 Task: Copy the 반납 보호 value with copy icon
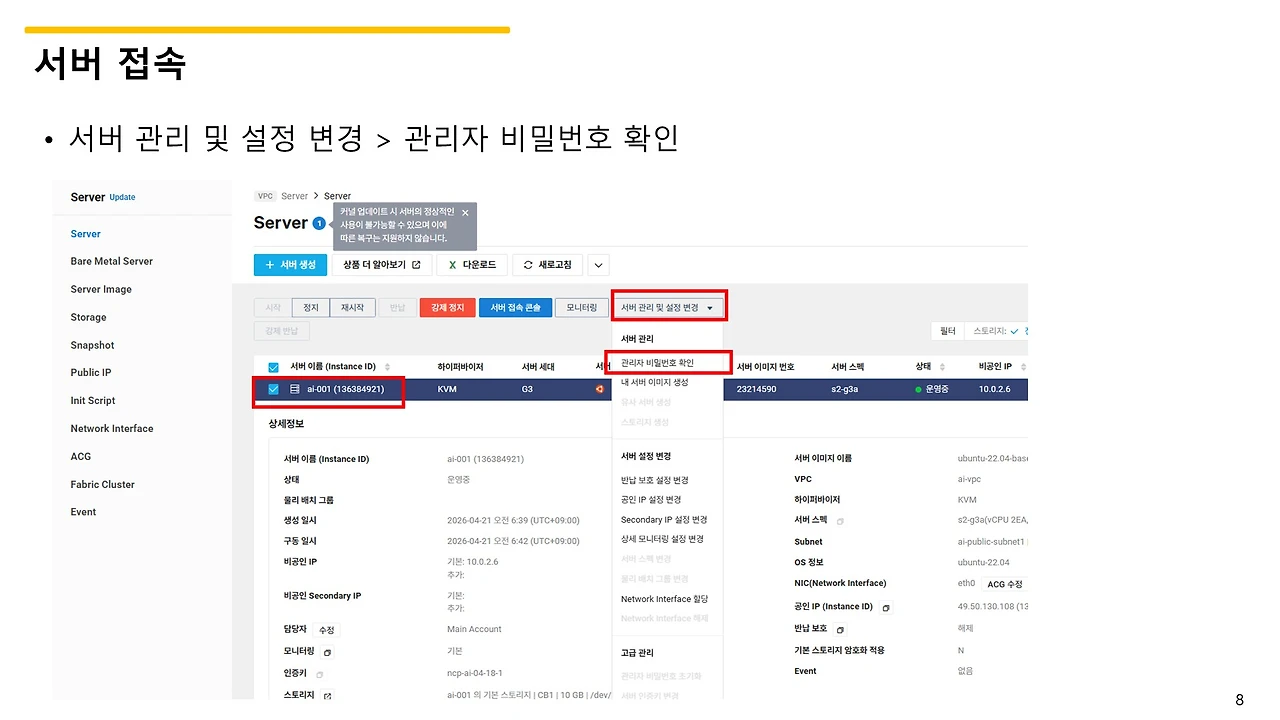point(840,629)
